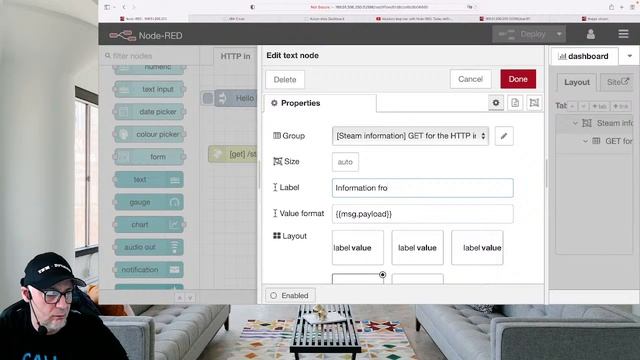Viewport: 640px width, 360px height.
Task: Select the audio out palette node
Action: [149, 247]
